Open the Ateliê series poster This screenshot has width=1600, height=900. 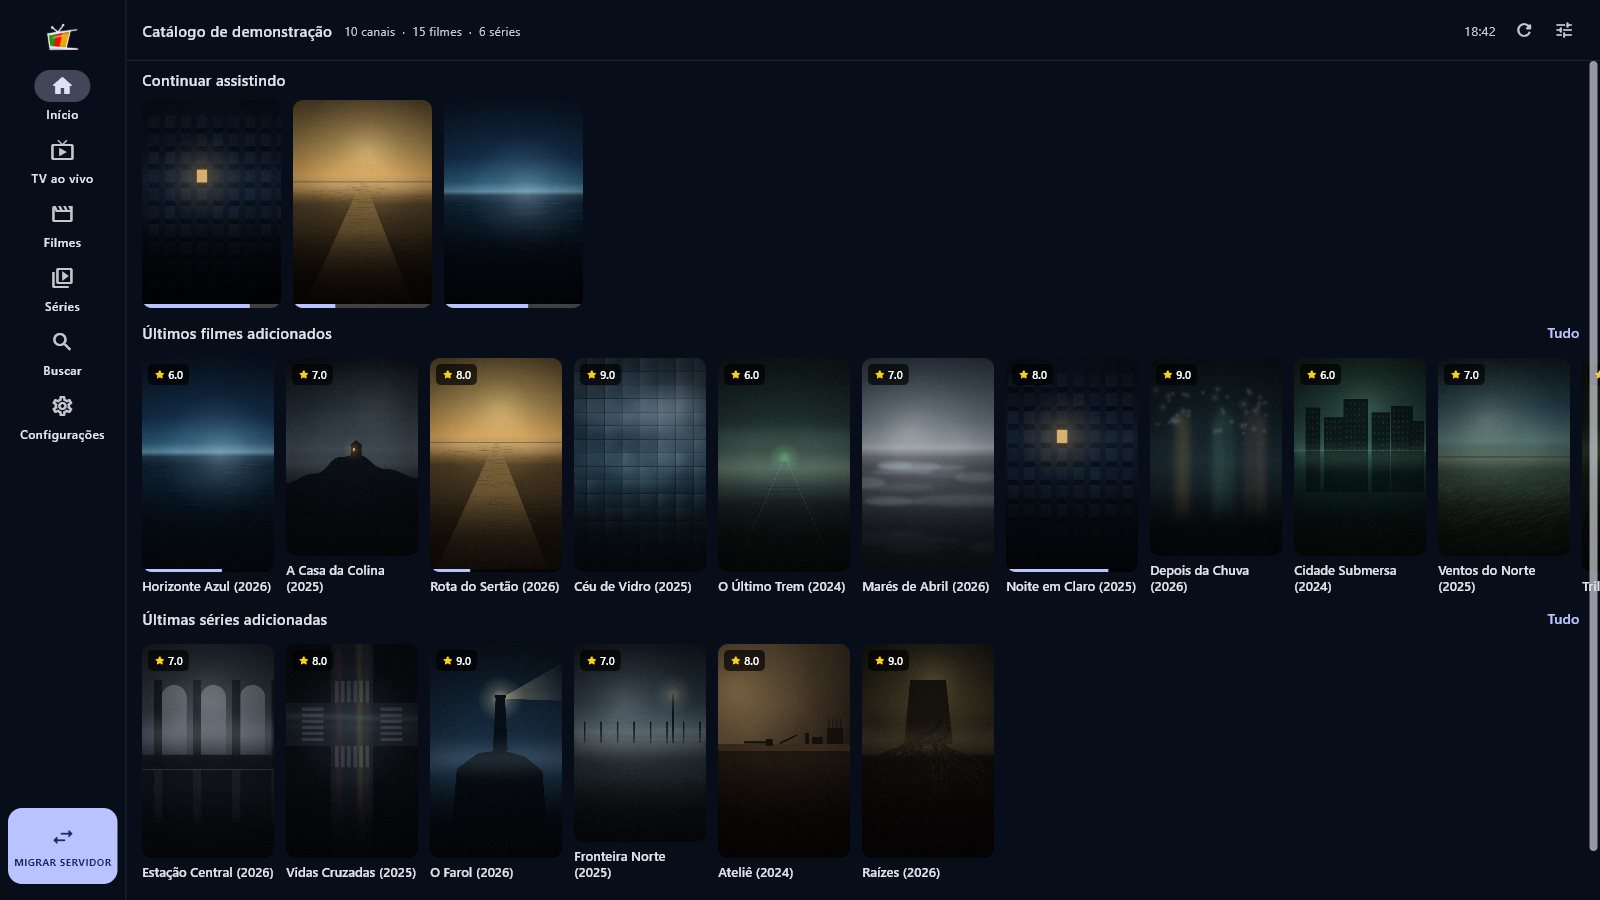784,751
